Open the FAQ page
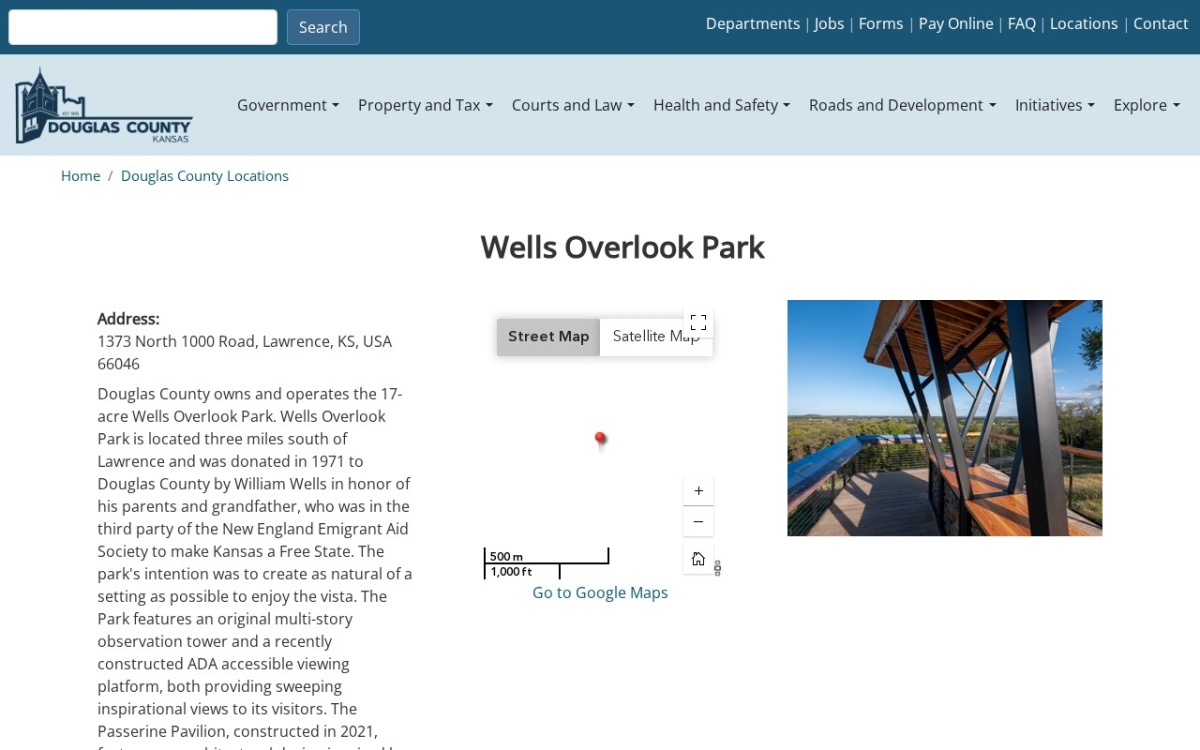Viewport: 1200px width, 750px height. point(1022,24)
